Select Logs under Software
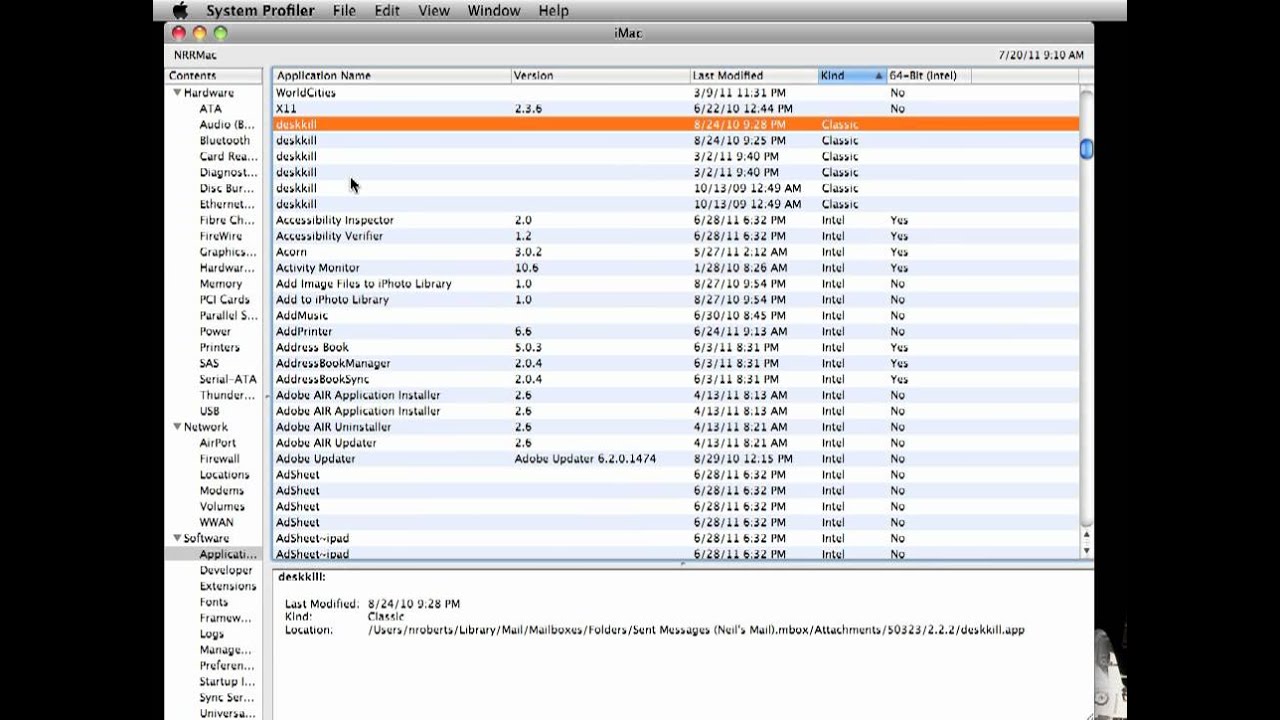This screenshot has height=720, width=1280. click(x=211, y=634)
